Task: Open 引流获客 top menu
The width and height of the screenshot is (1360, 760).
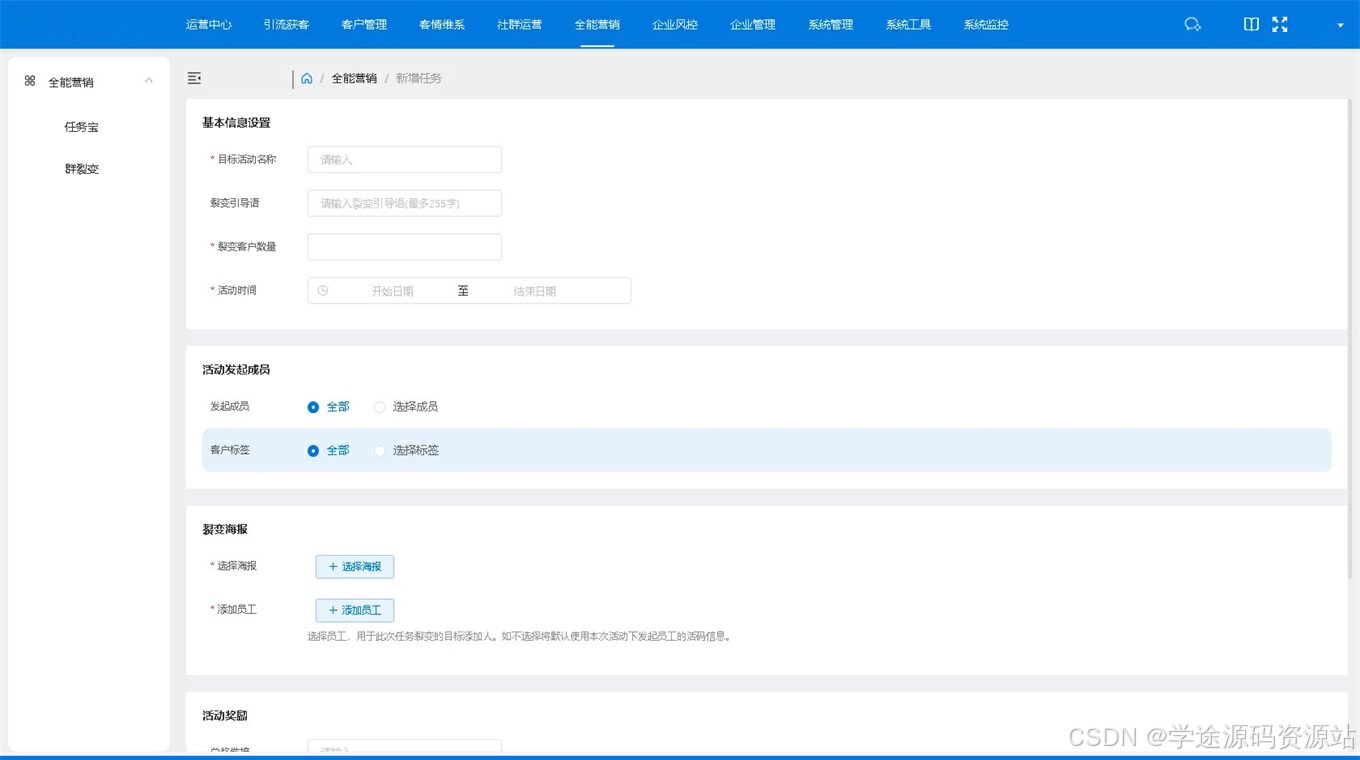Action: point(286,25)
